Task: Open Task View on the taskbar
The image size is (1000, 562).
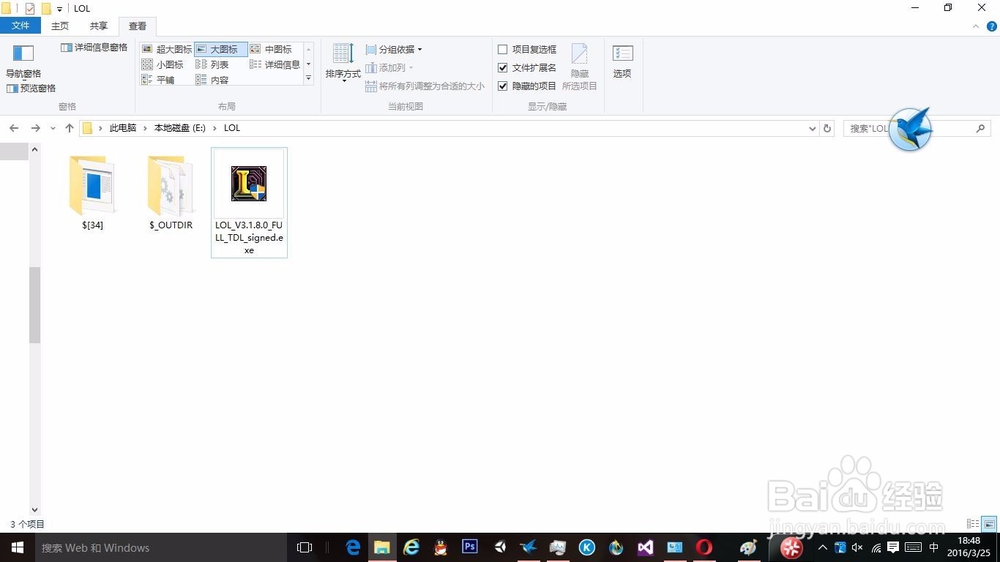Action: 304,547
